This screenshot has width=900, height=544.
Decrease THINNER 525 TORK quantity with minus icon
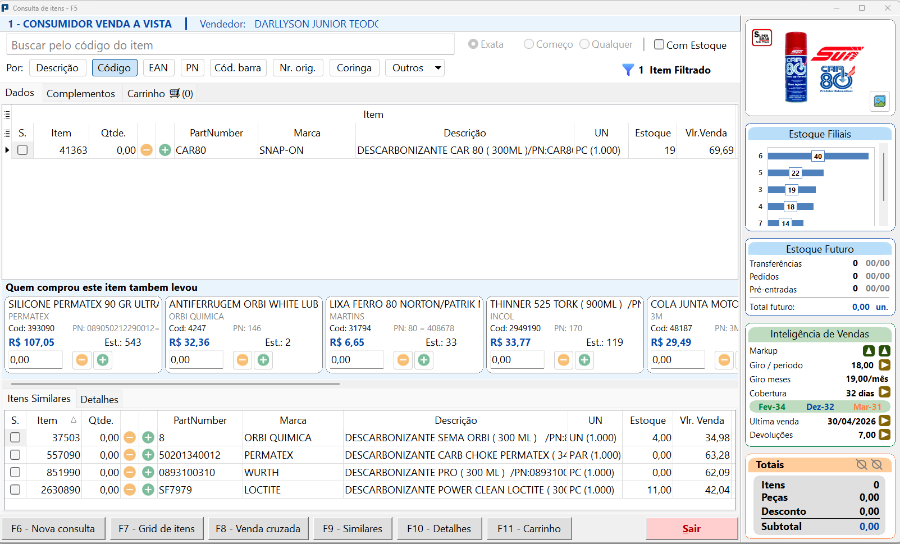point(564,360)
